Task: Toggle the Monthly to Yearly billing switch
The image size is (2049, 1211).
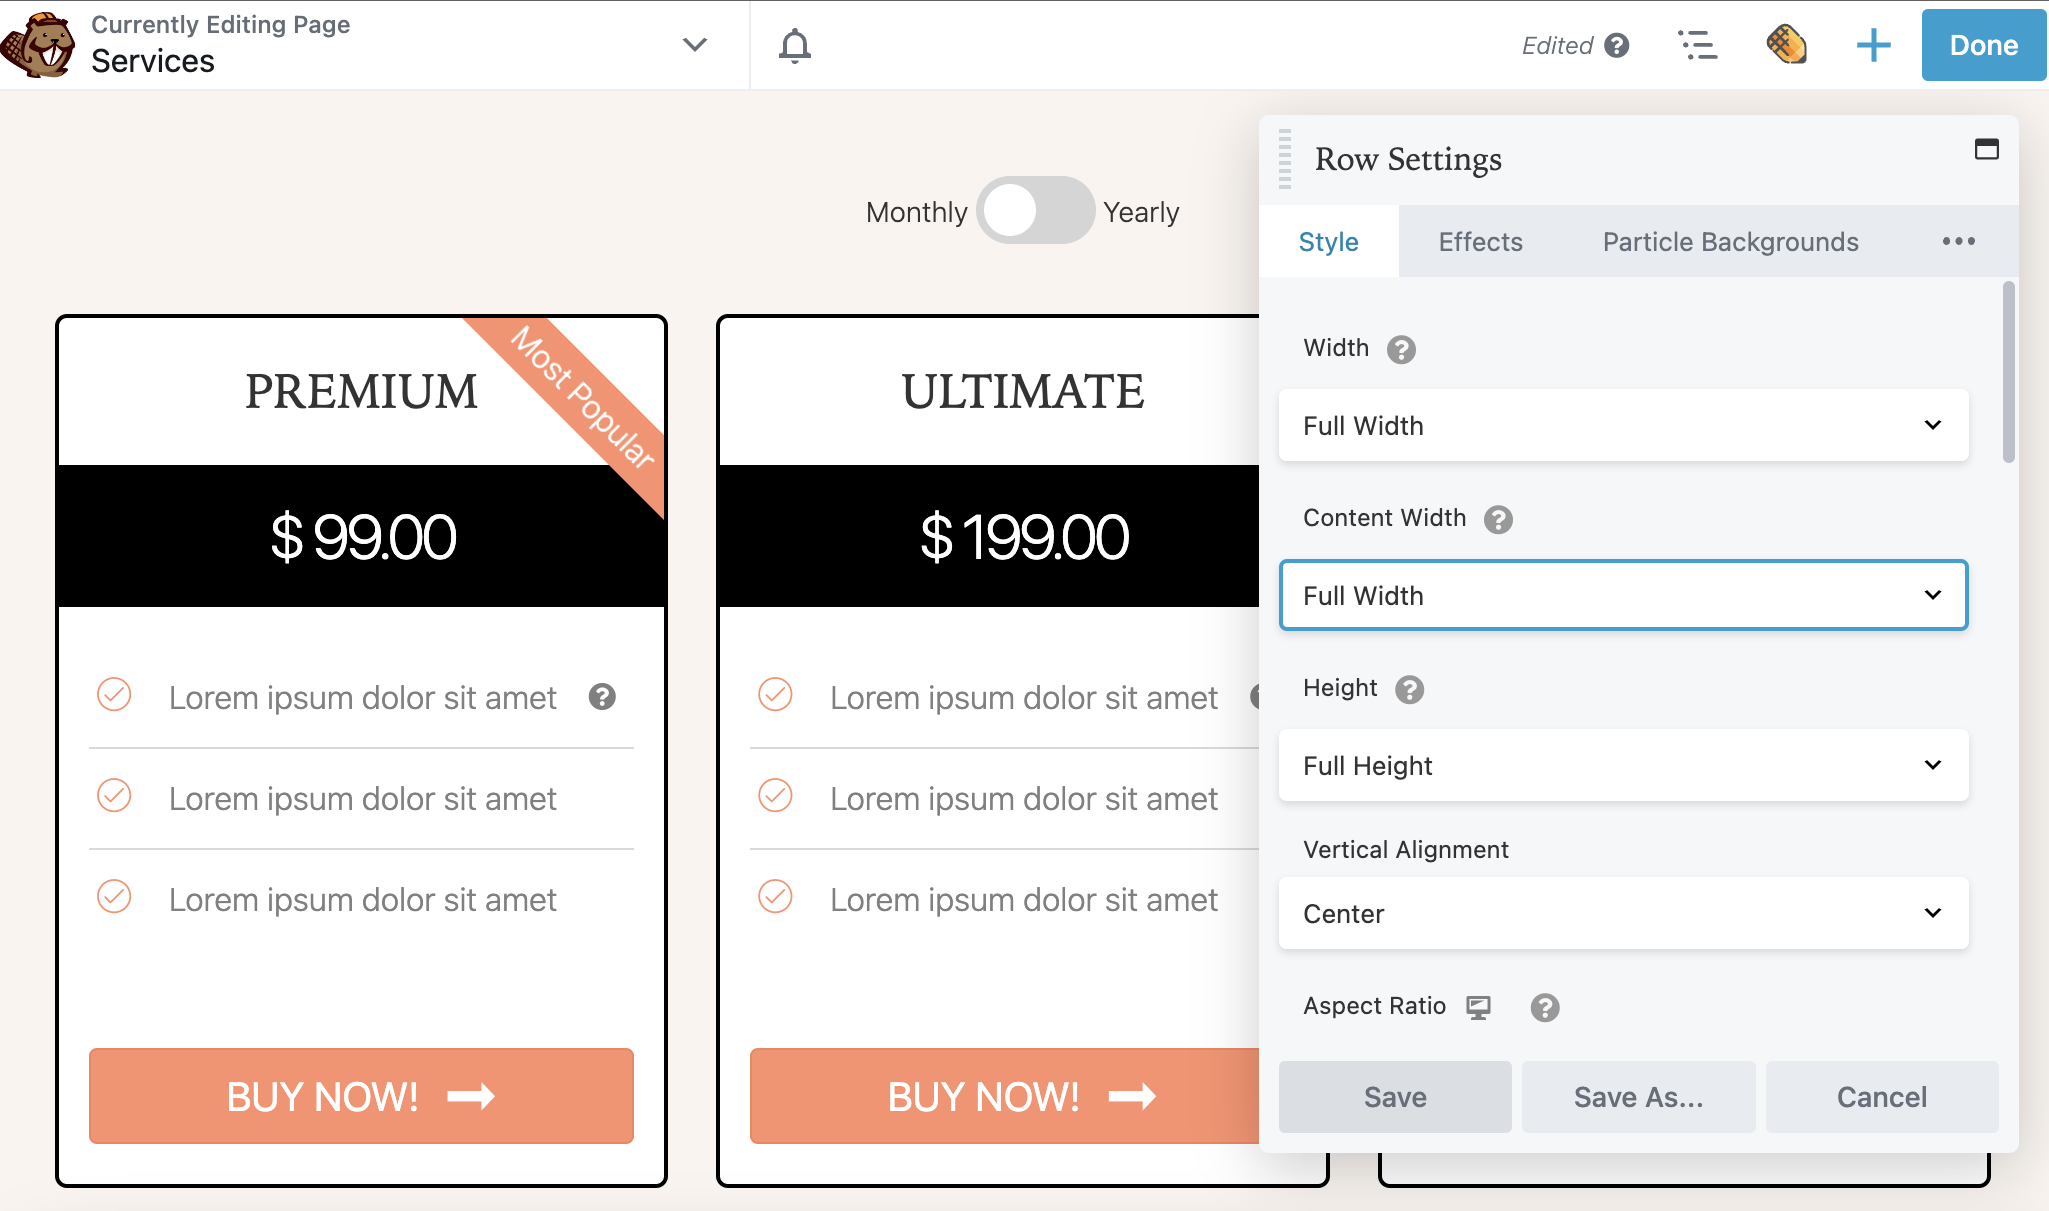Action: click(x=1032, y=212)
